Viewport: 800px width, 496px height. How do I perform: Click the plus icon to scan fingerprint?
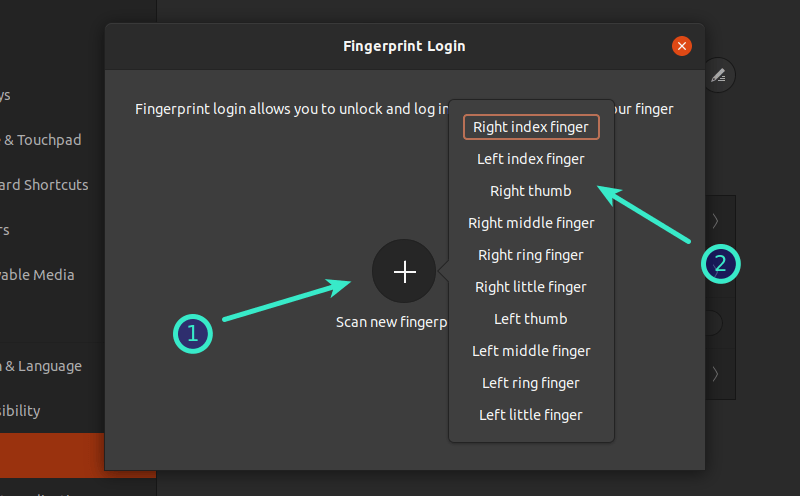(x=404, y=272)
